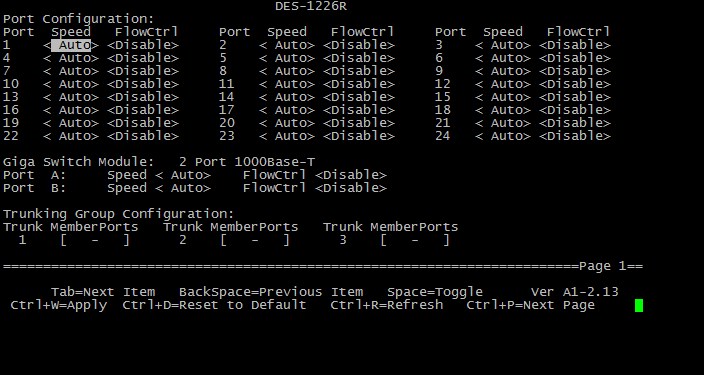
Task: Click the Ctrl+R=Refresh hint text
Action: [387, 305]
